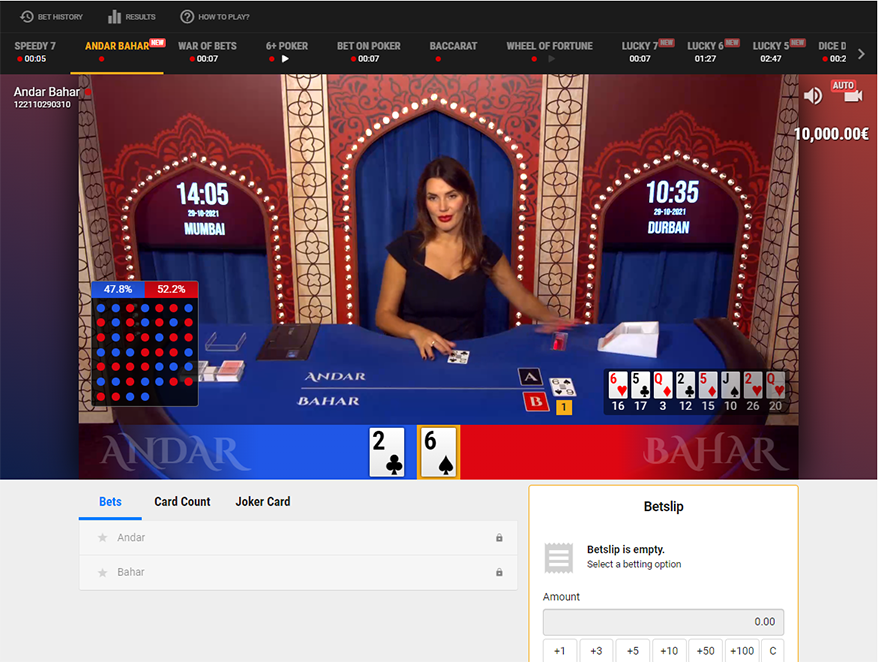Select the Bets tab
The height and width of the screenshot is (662, 878).
[x=110, y=501]
